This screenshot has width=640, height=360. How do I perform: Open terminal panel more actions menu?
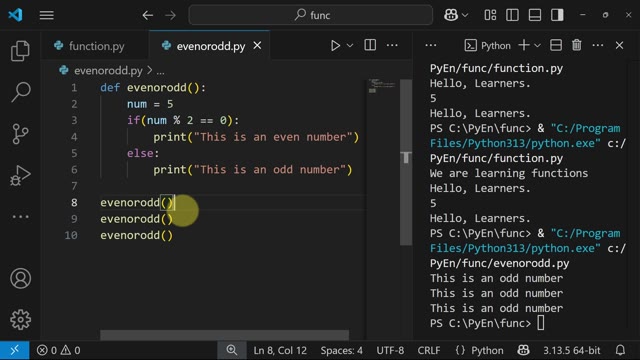click(x=598, y=45)
